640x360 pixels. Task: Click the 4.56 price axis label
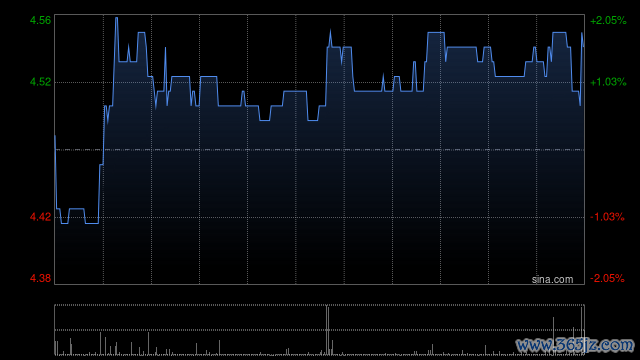coord(40,20)
